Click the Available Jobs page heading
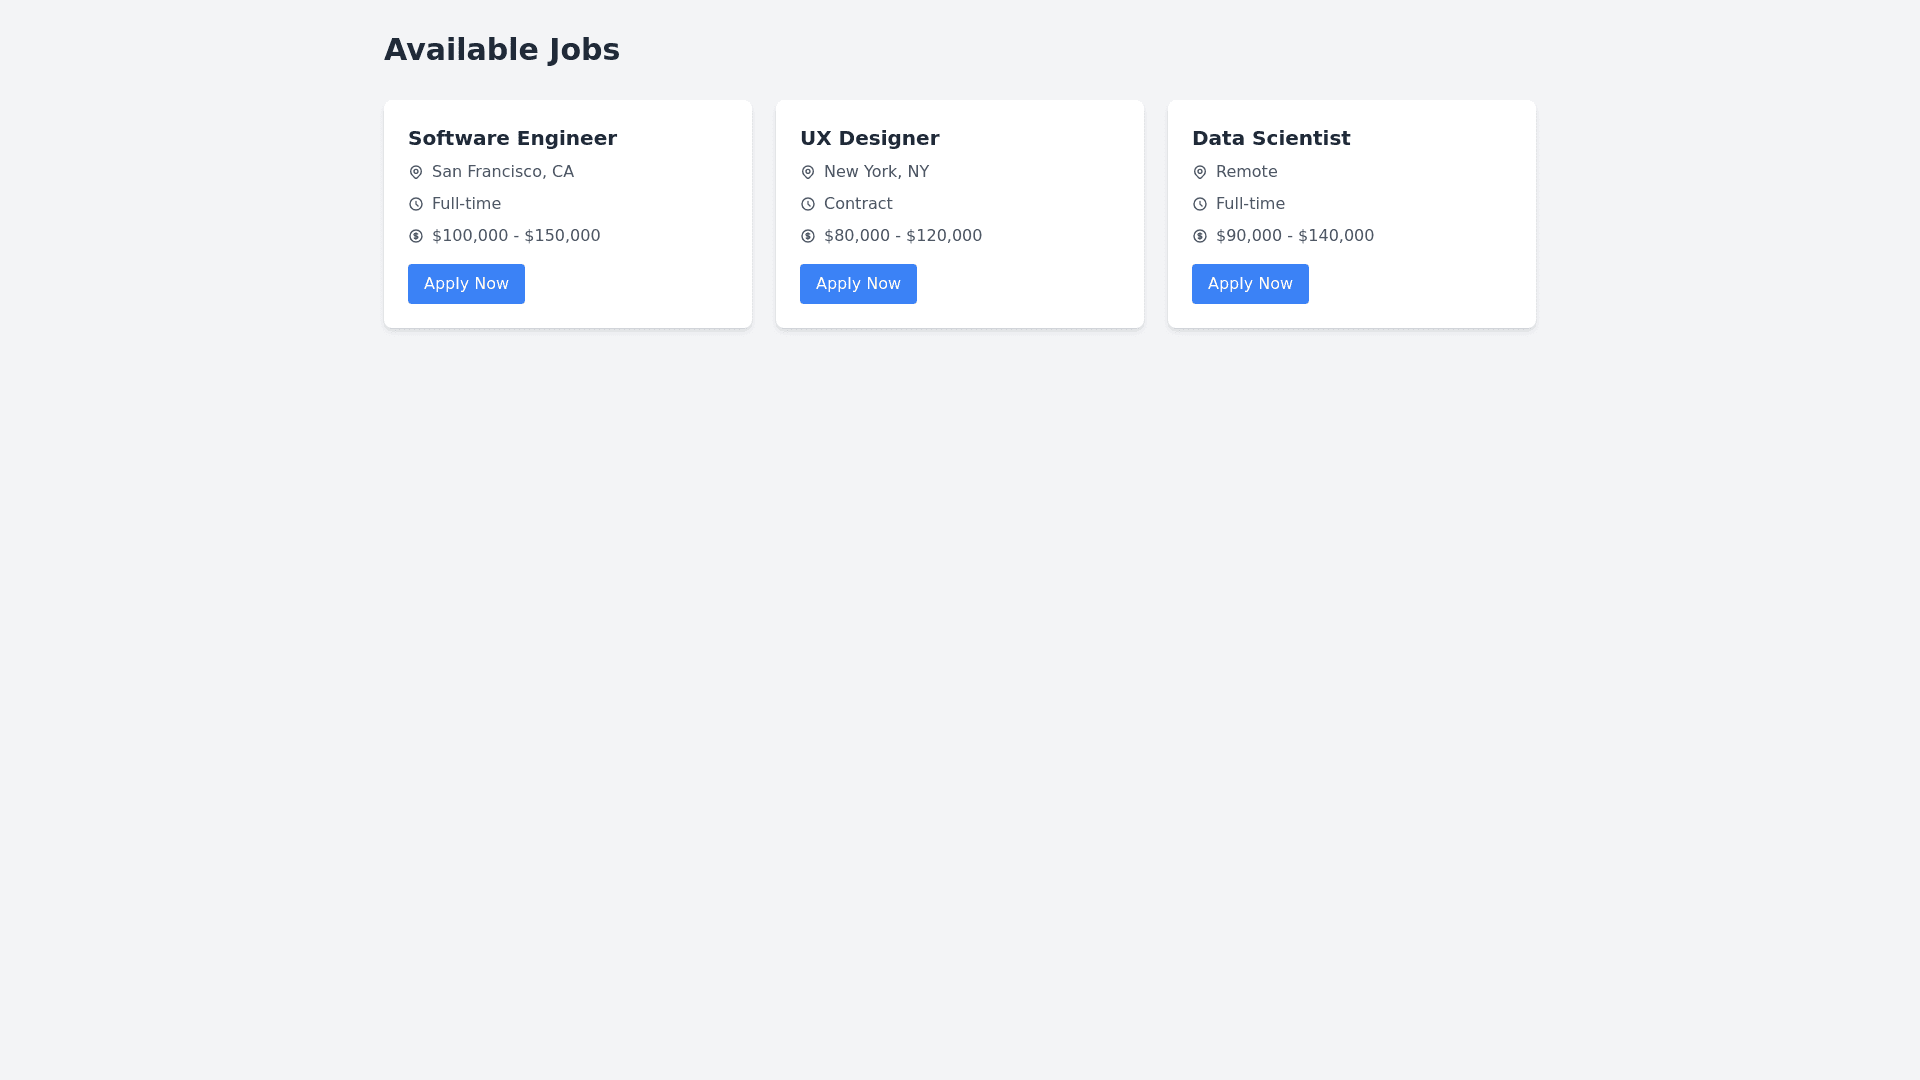The width and height of the screenshot is (1920, 1080). (x=502, y=50)
